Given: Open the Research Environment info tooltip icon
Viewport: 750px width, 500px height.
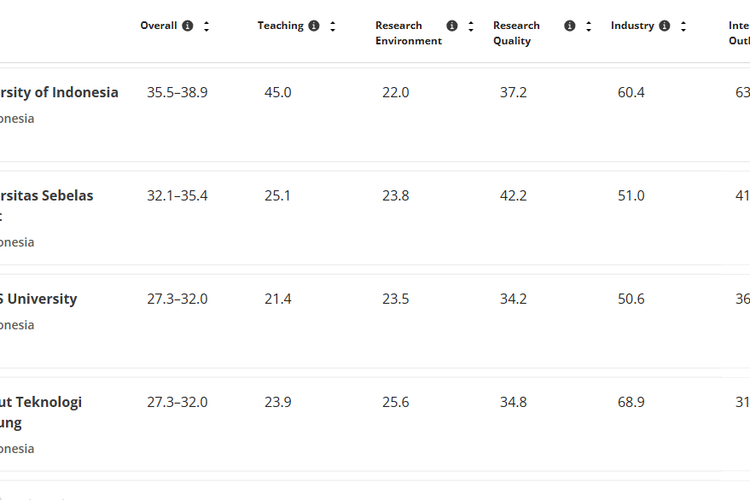Looking at the screenshot, I should point(452,26).
